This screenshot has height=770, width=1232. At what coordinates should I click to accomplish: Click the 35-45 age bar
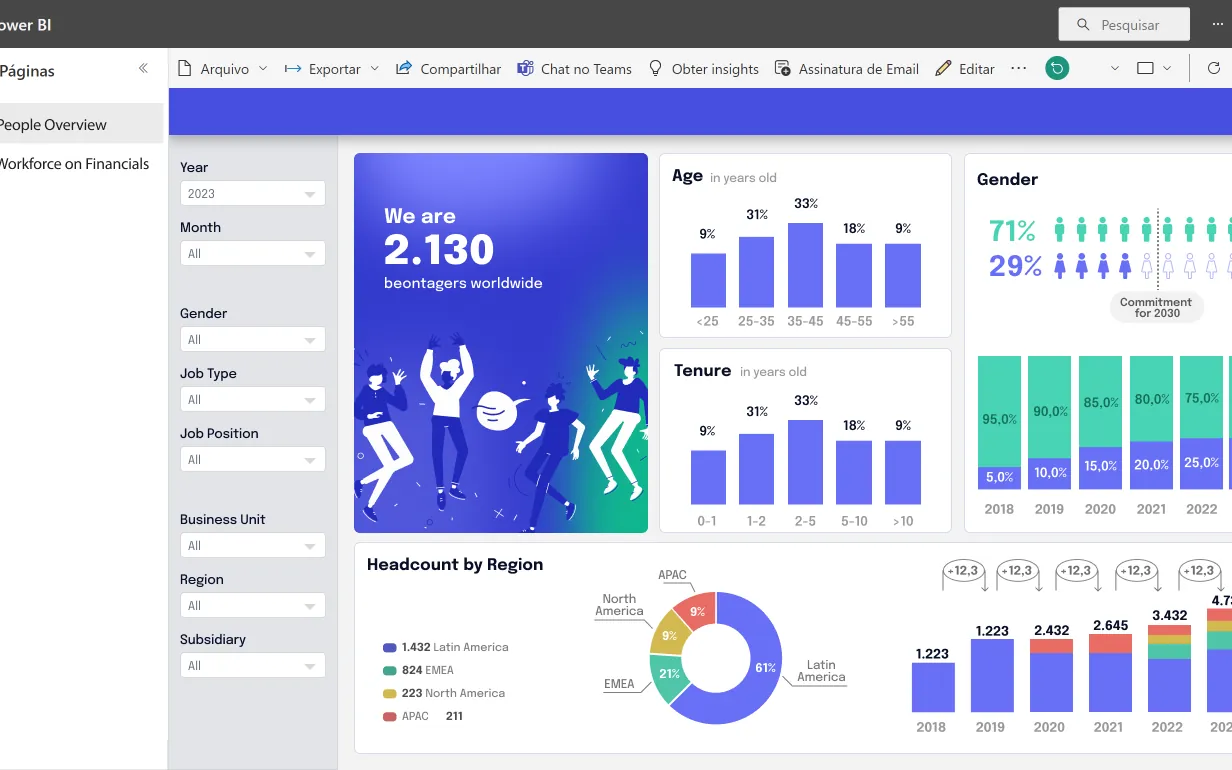pos(806,265)
